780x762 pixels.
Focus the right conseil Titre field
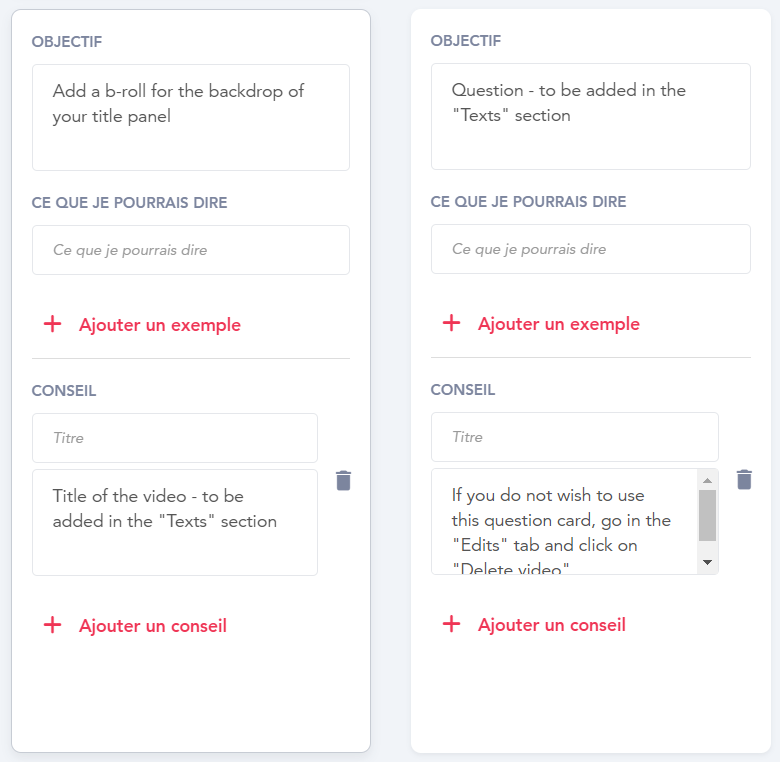[575, 437]
